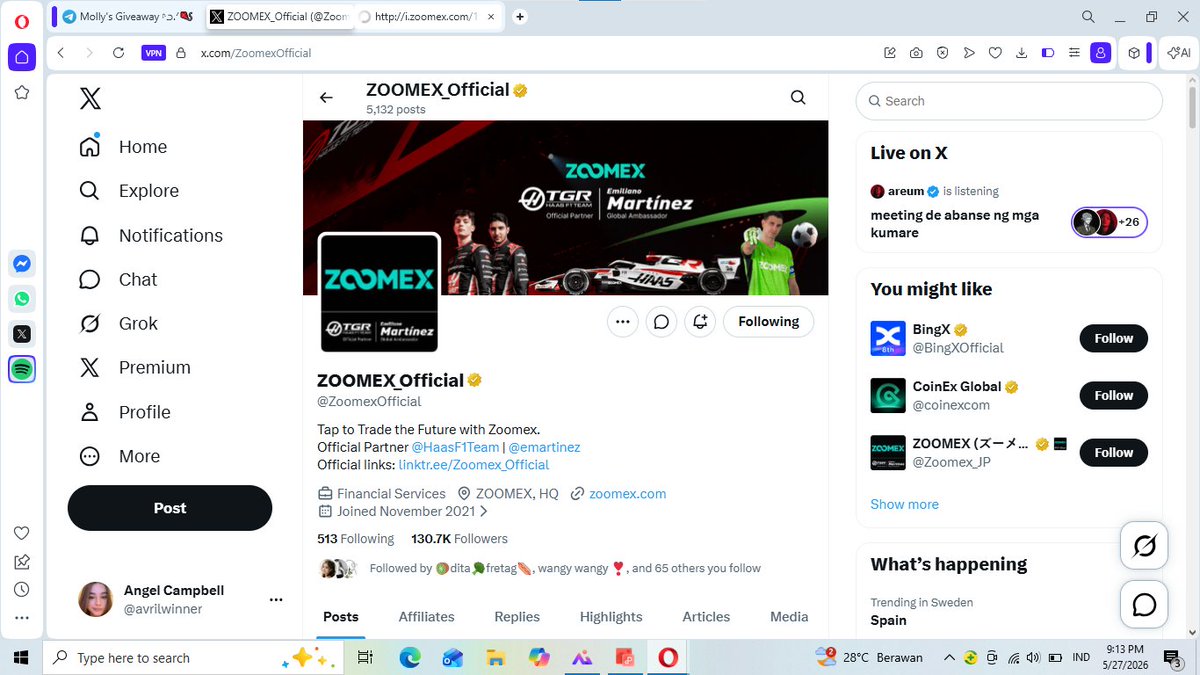Switch to the Highlights tab
The height and width of the screenshot is (675, 1200).
(611, 617)
